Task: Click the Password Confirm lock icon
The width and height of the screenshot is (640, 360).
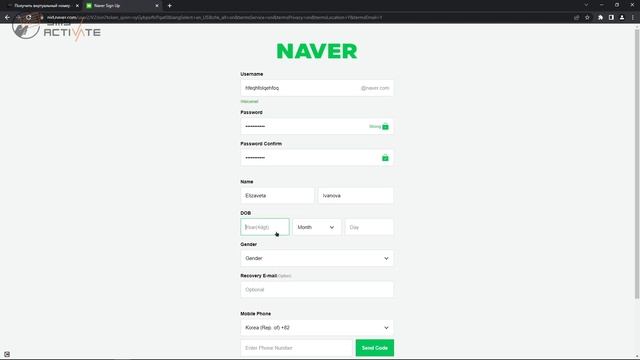Action: (x=385, y=158)
